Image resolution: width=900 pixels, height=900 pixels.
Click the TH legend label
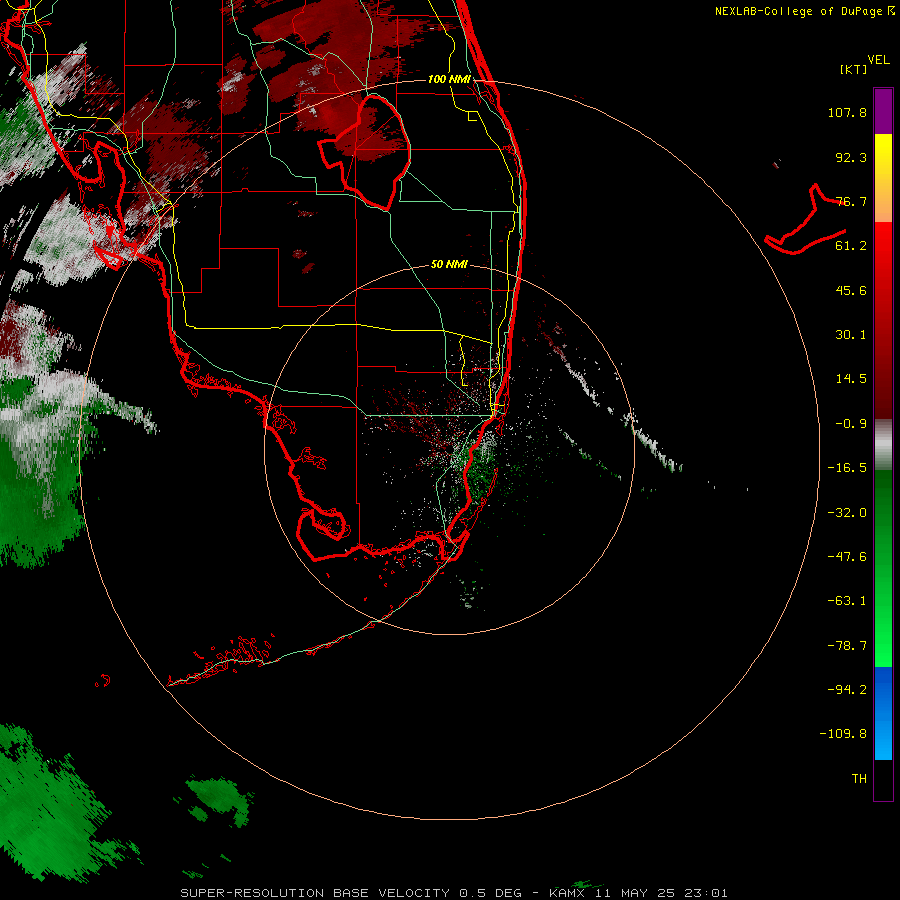click(859, 779)
